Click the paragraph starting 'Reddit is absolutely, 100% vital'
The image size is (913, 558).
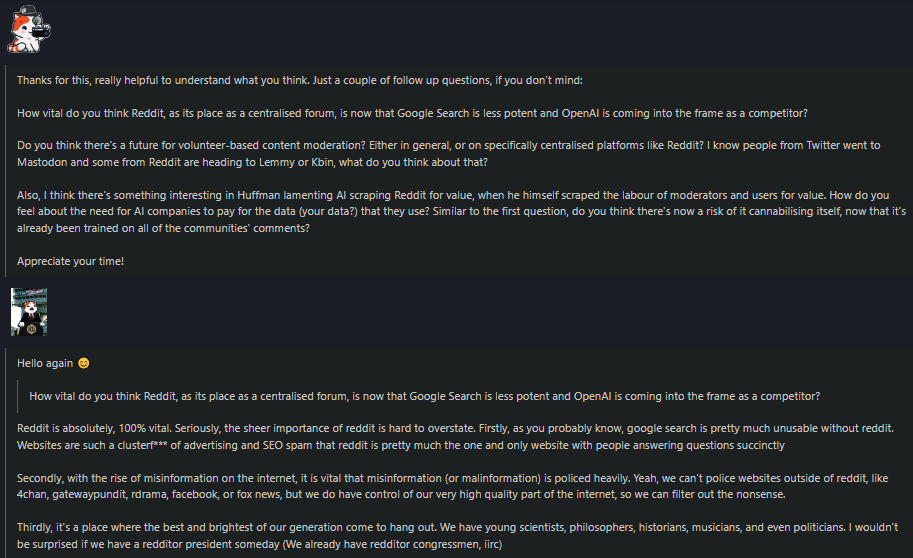455,436
